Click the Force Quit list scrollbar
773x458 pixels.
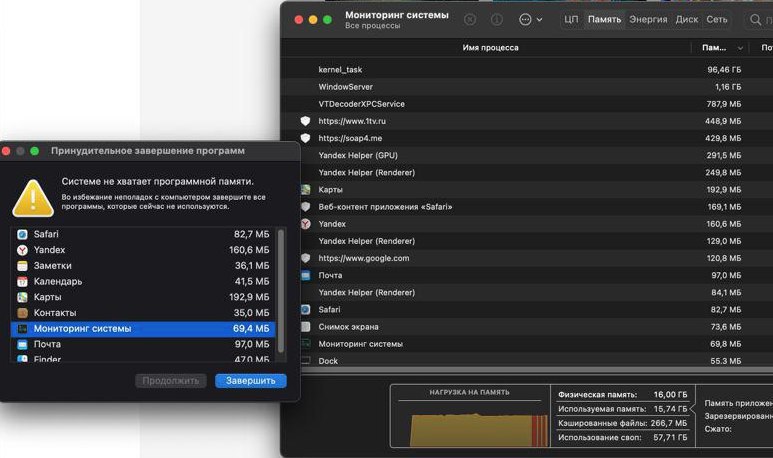281,291
